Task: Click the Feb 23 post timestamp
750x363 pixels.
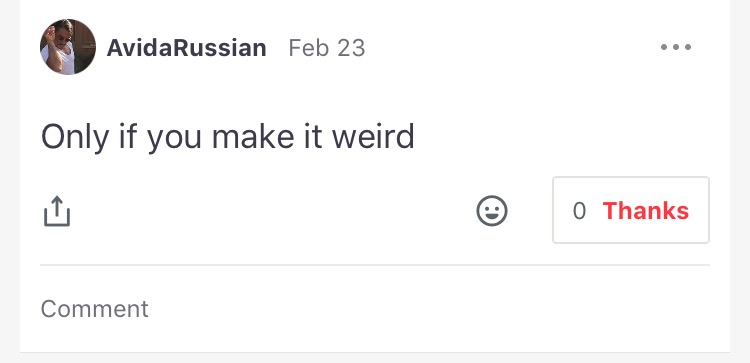Action: click(x=327, y=48)
